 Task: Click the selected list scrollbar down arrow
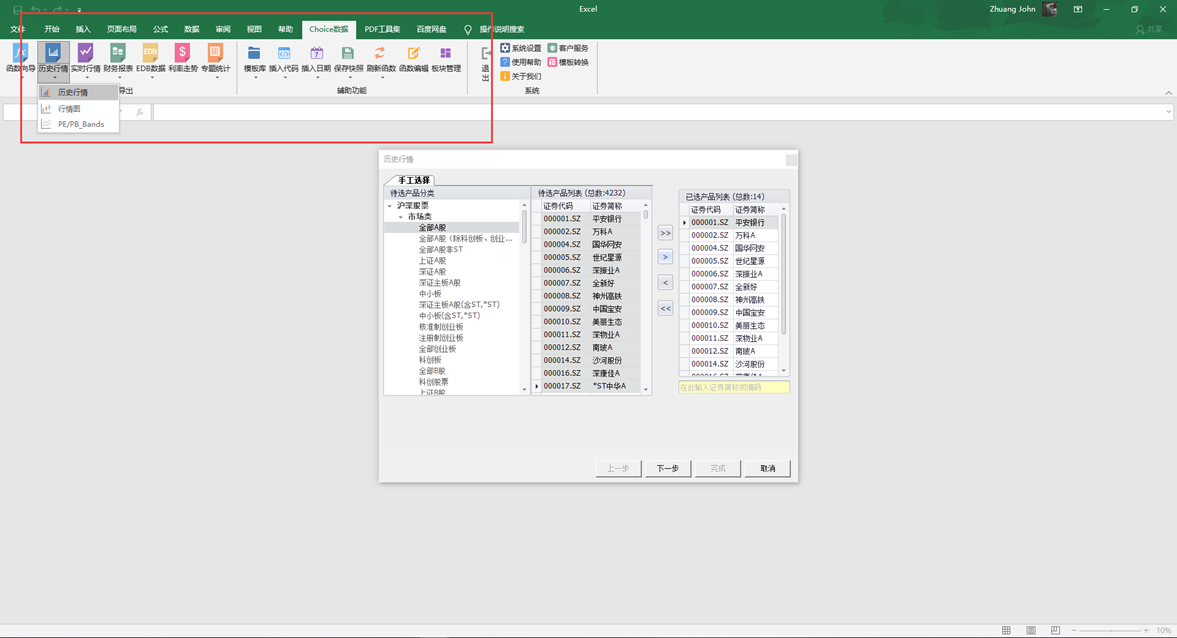coord(784,371)
